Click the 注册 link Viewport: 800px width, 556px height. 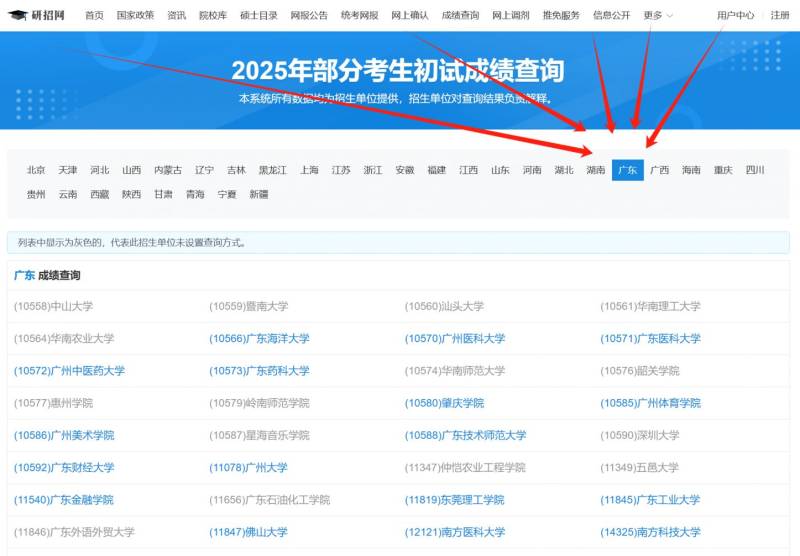(x=780, y=15)
